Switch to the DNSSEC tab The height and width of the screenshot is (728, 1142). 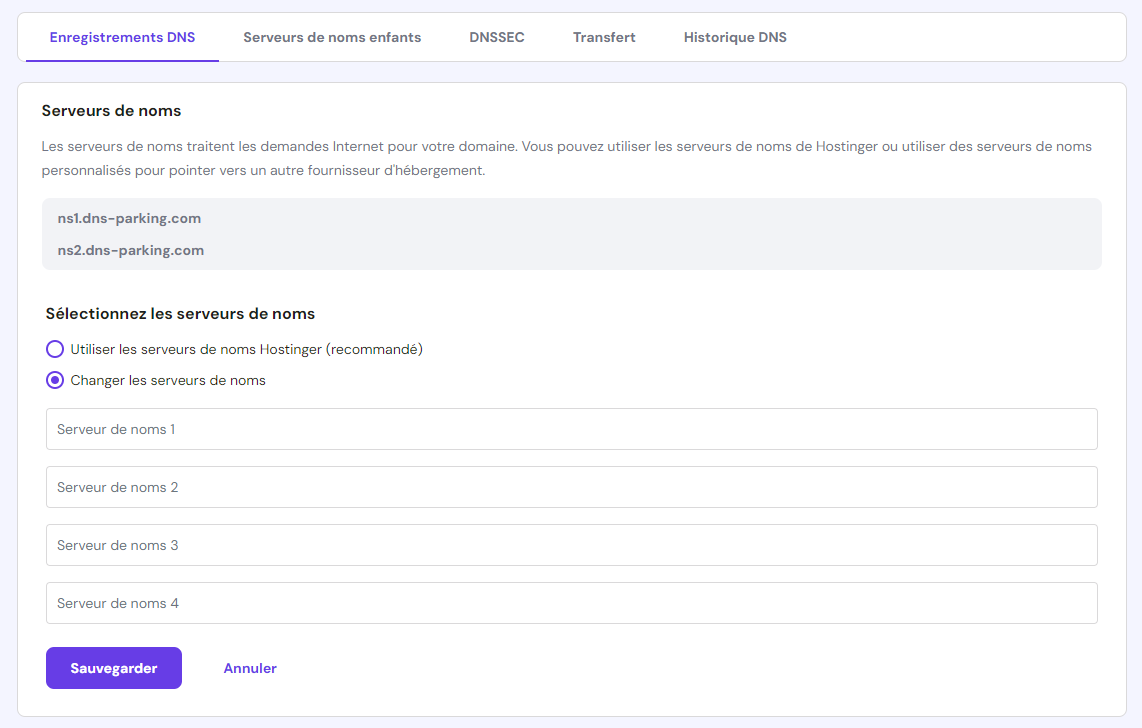[496, 37]
